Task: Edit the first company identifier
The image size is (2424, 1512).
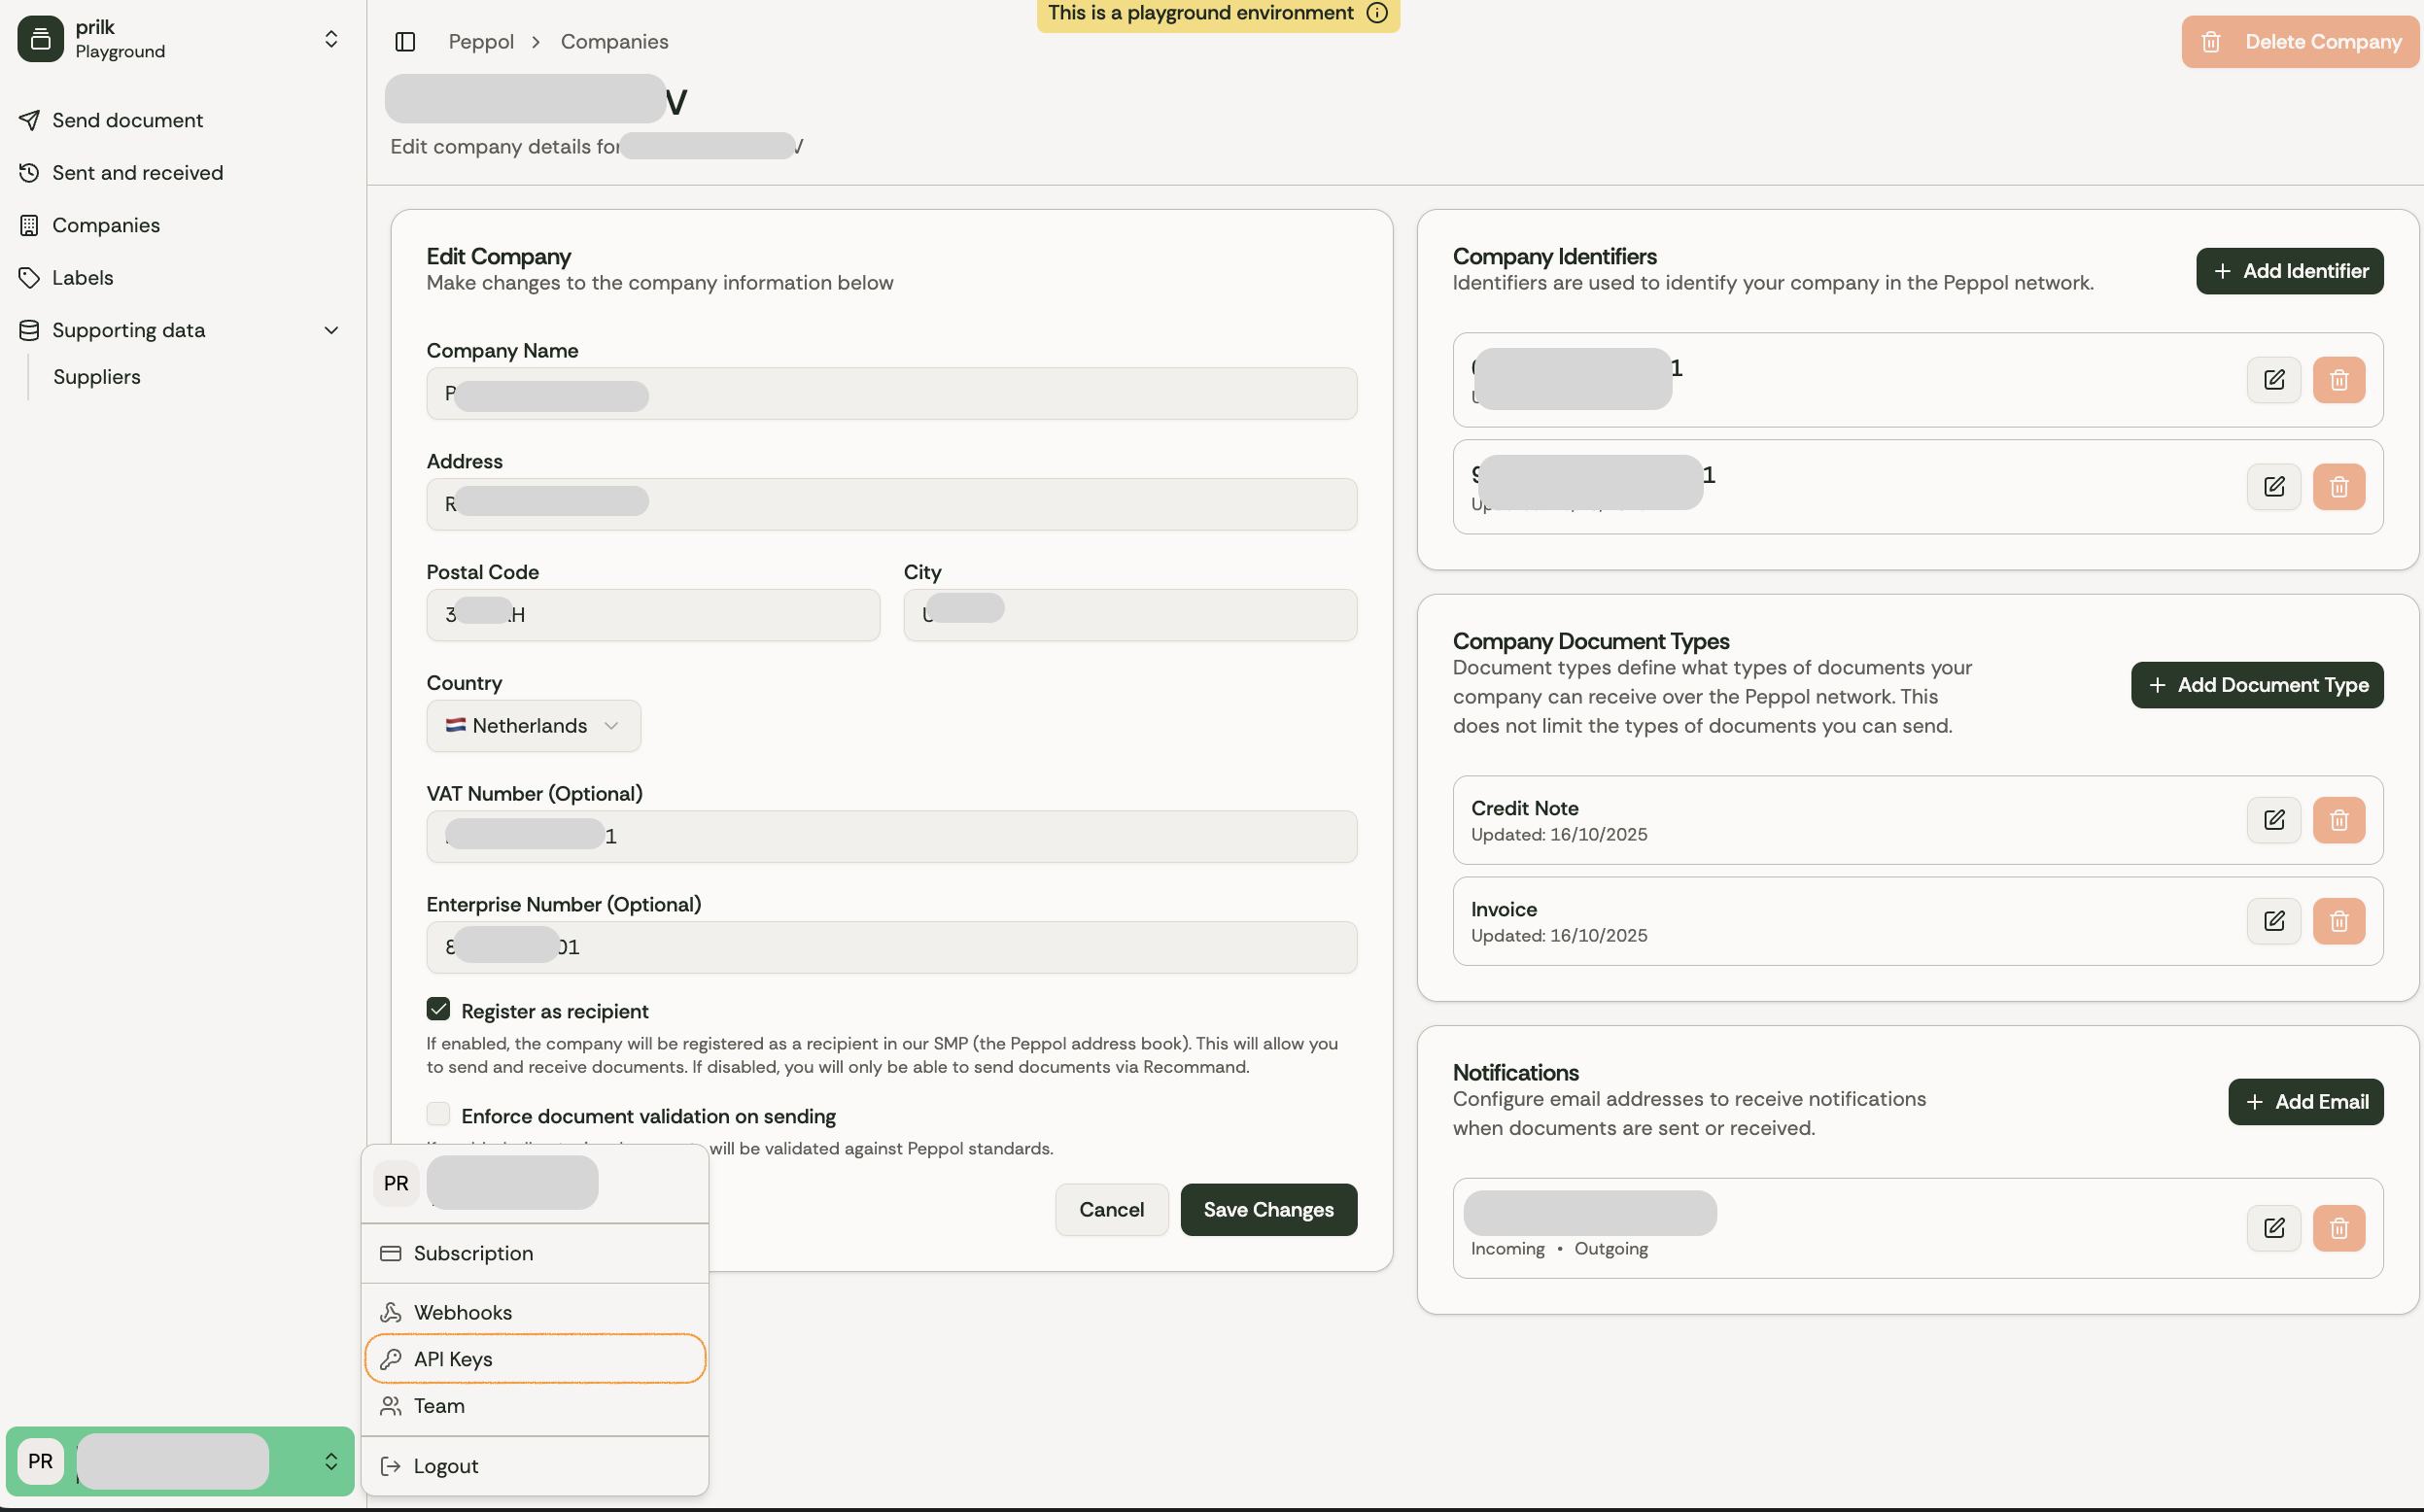Action: point(2273,380)
